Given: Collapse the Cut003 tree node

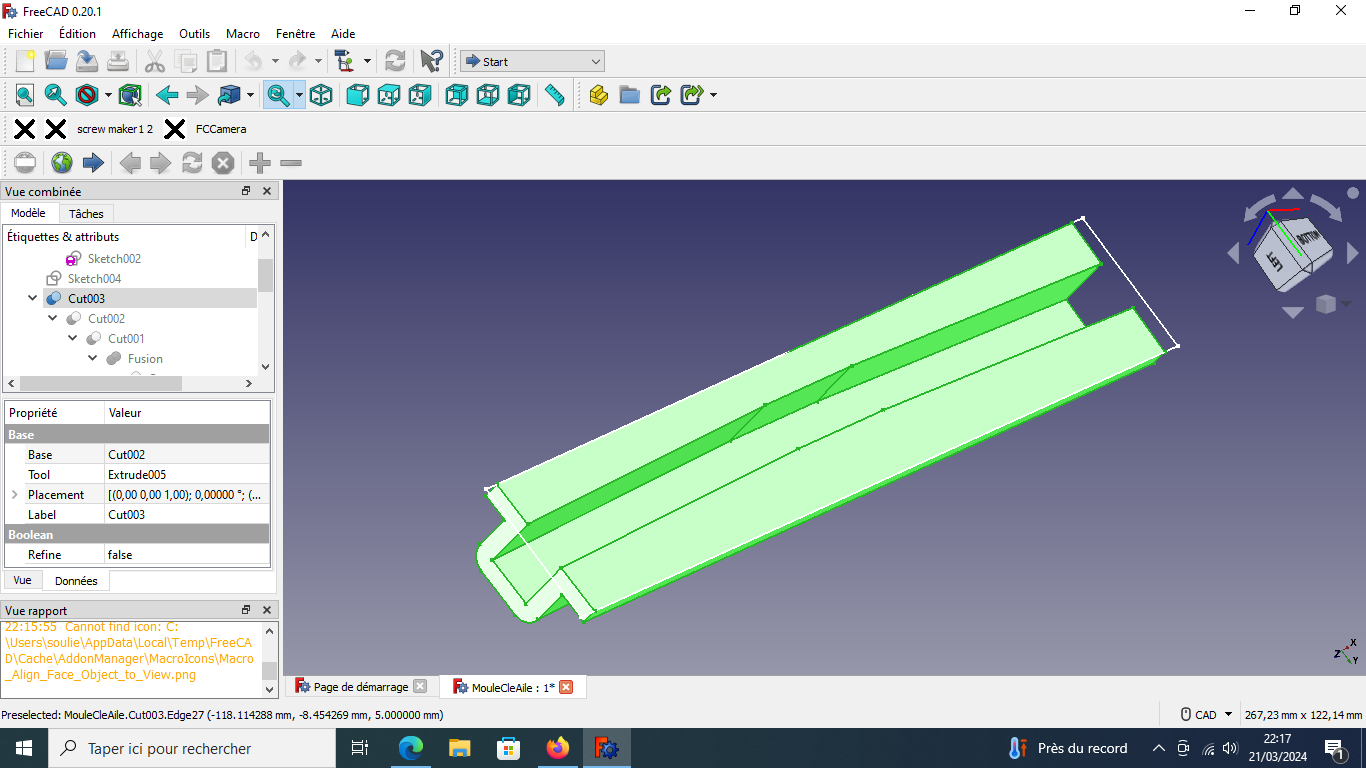Looking at the screenshot, I should click(33, 298).
